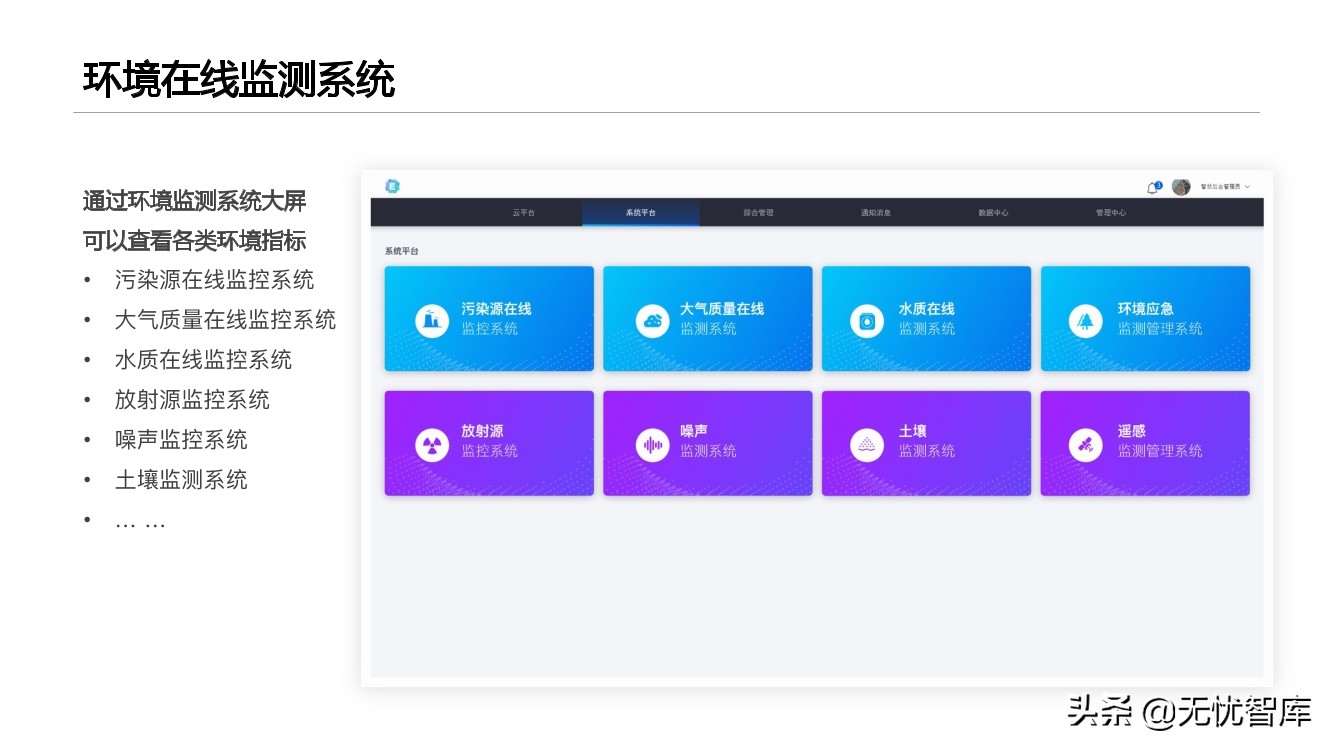Click the slide title 环境在线监测系统
The height and width of the screenshot is (750, 1333).
pos(239,80)
